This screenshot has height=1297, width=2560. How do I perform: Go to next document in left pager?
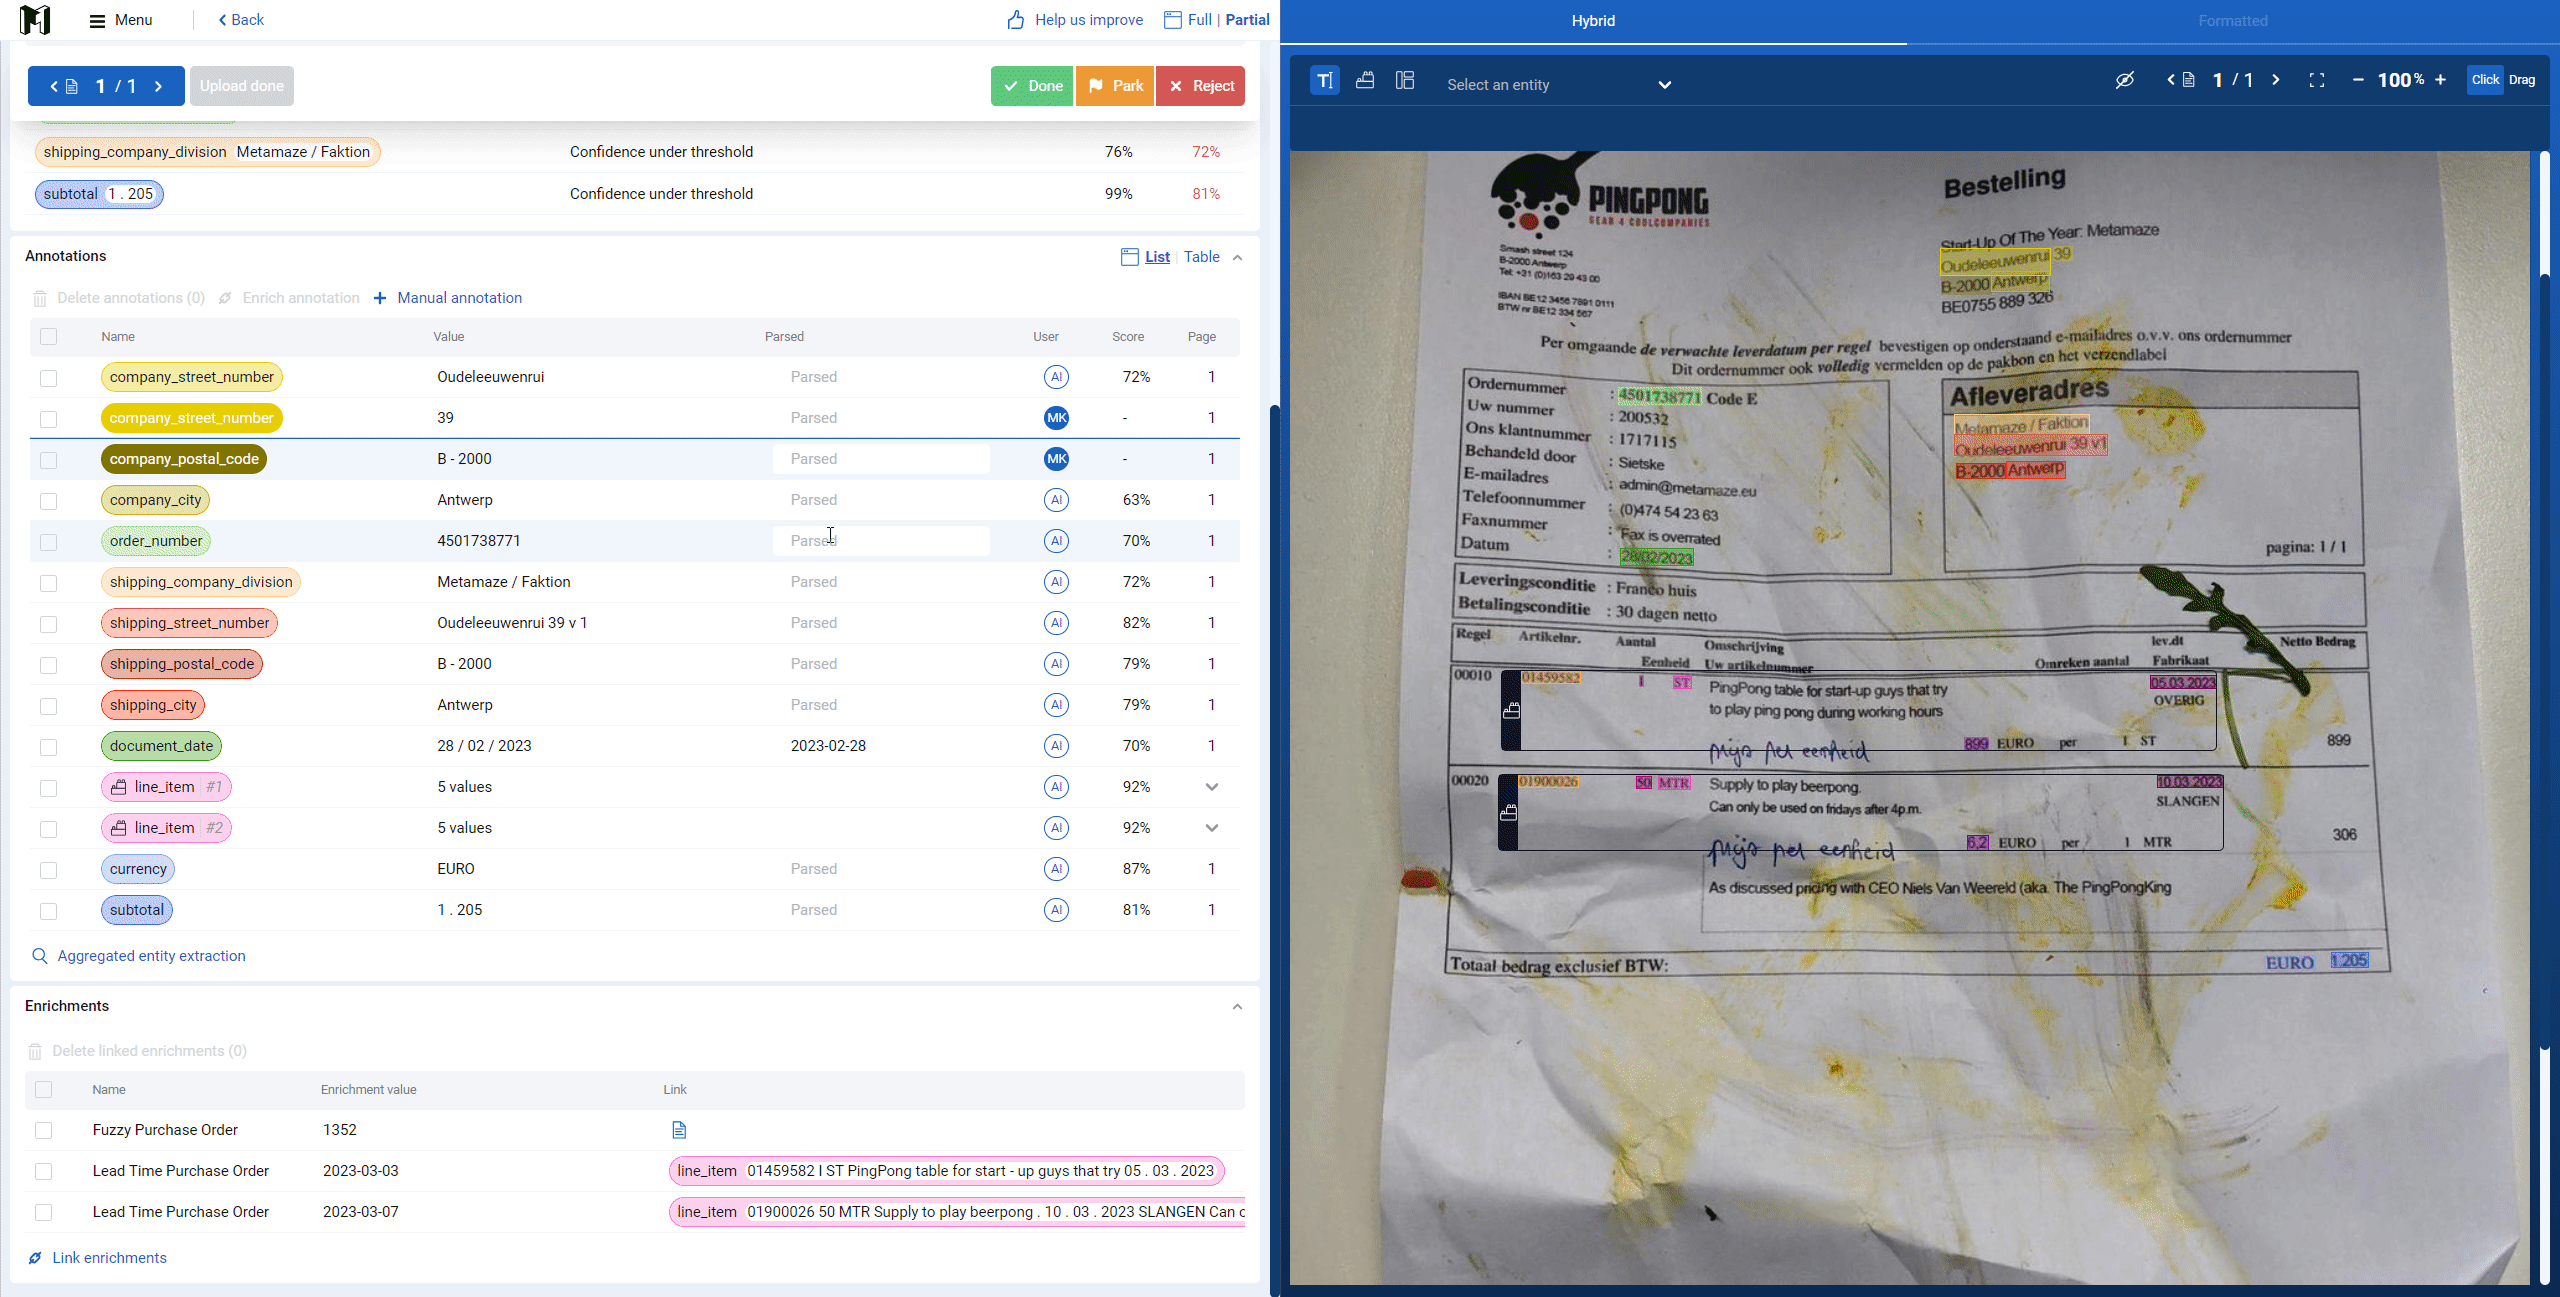[x=158, y=86]
